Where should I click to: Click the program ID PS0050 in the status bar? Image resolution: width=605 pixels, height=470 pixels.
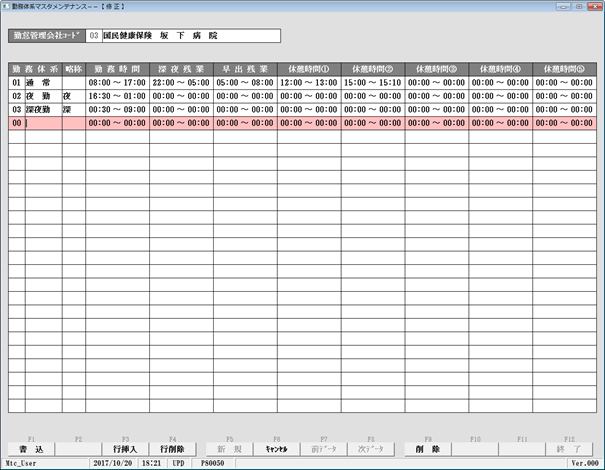(x=213, y=463)
